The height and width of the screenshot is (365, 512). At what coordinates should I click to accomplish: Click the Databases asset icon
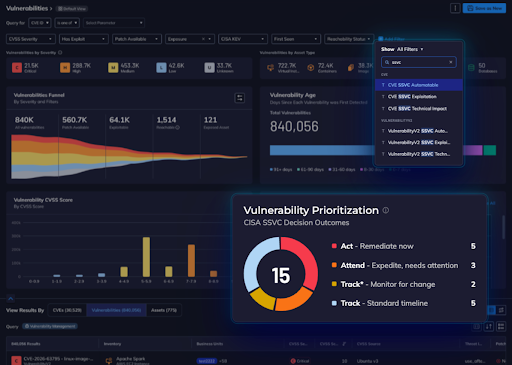pyautogui.click(x=471, y=68)
